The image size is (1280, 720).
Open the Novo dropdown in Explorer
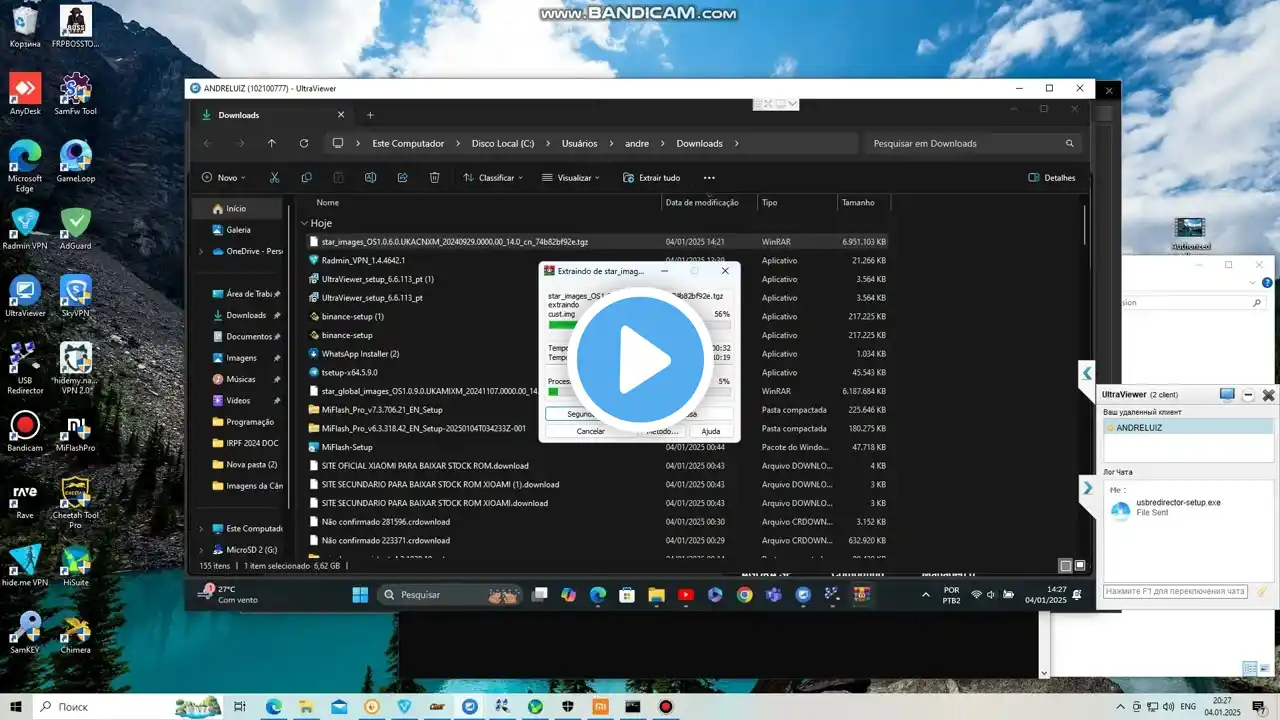[x=223, y=177]
